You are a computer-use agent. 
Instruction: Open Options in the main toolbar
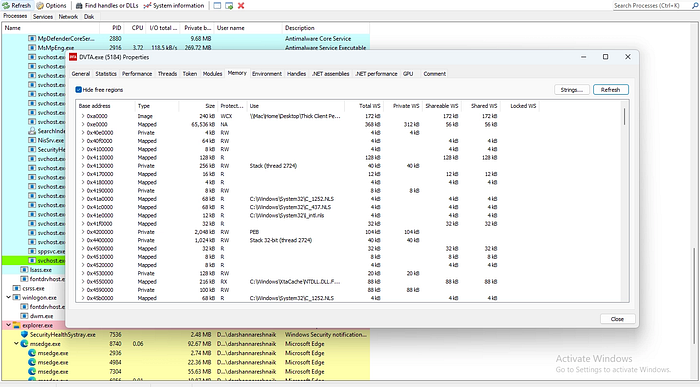[x=51, y=6]
